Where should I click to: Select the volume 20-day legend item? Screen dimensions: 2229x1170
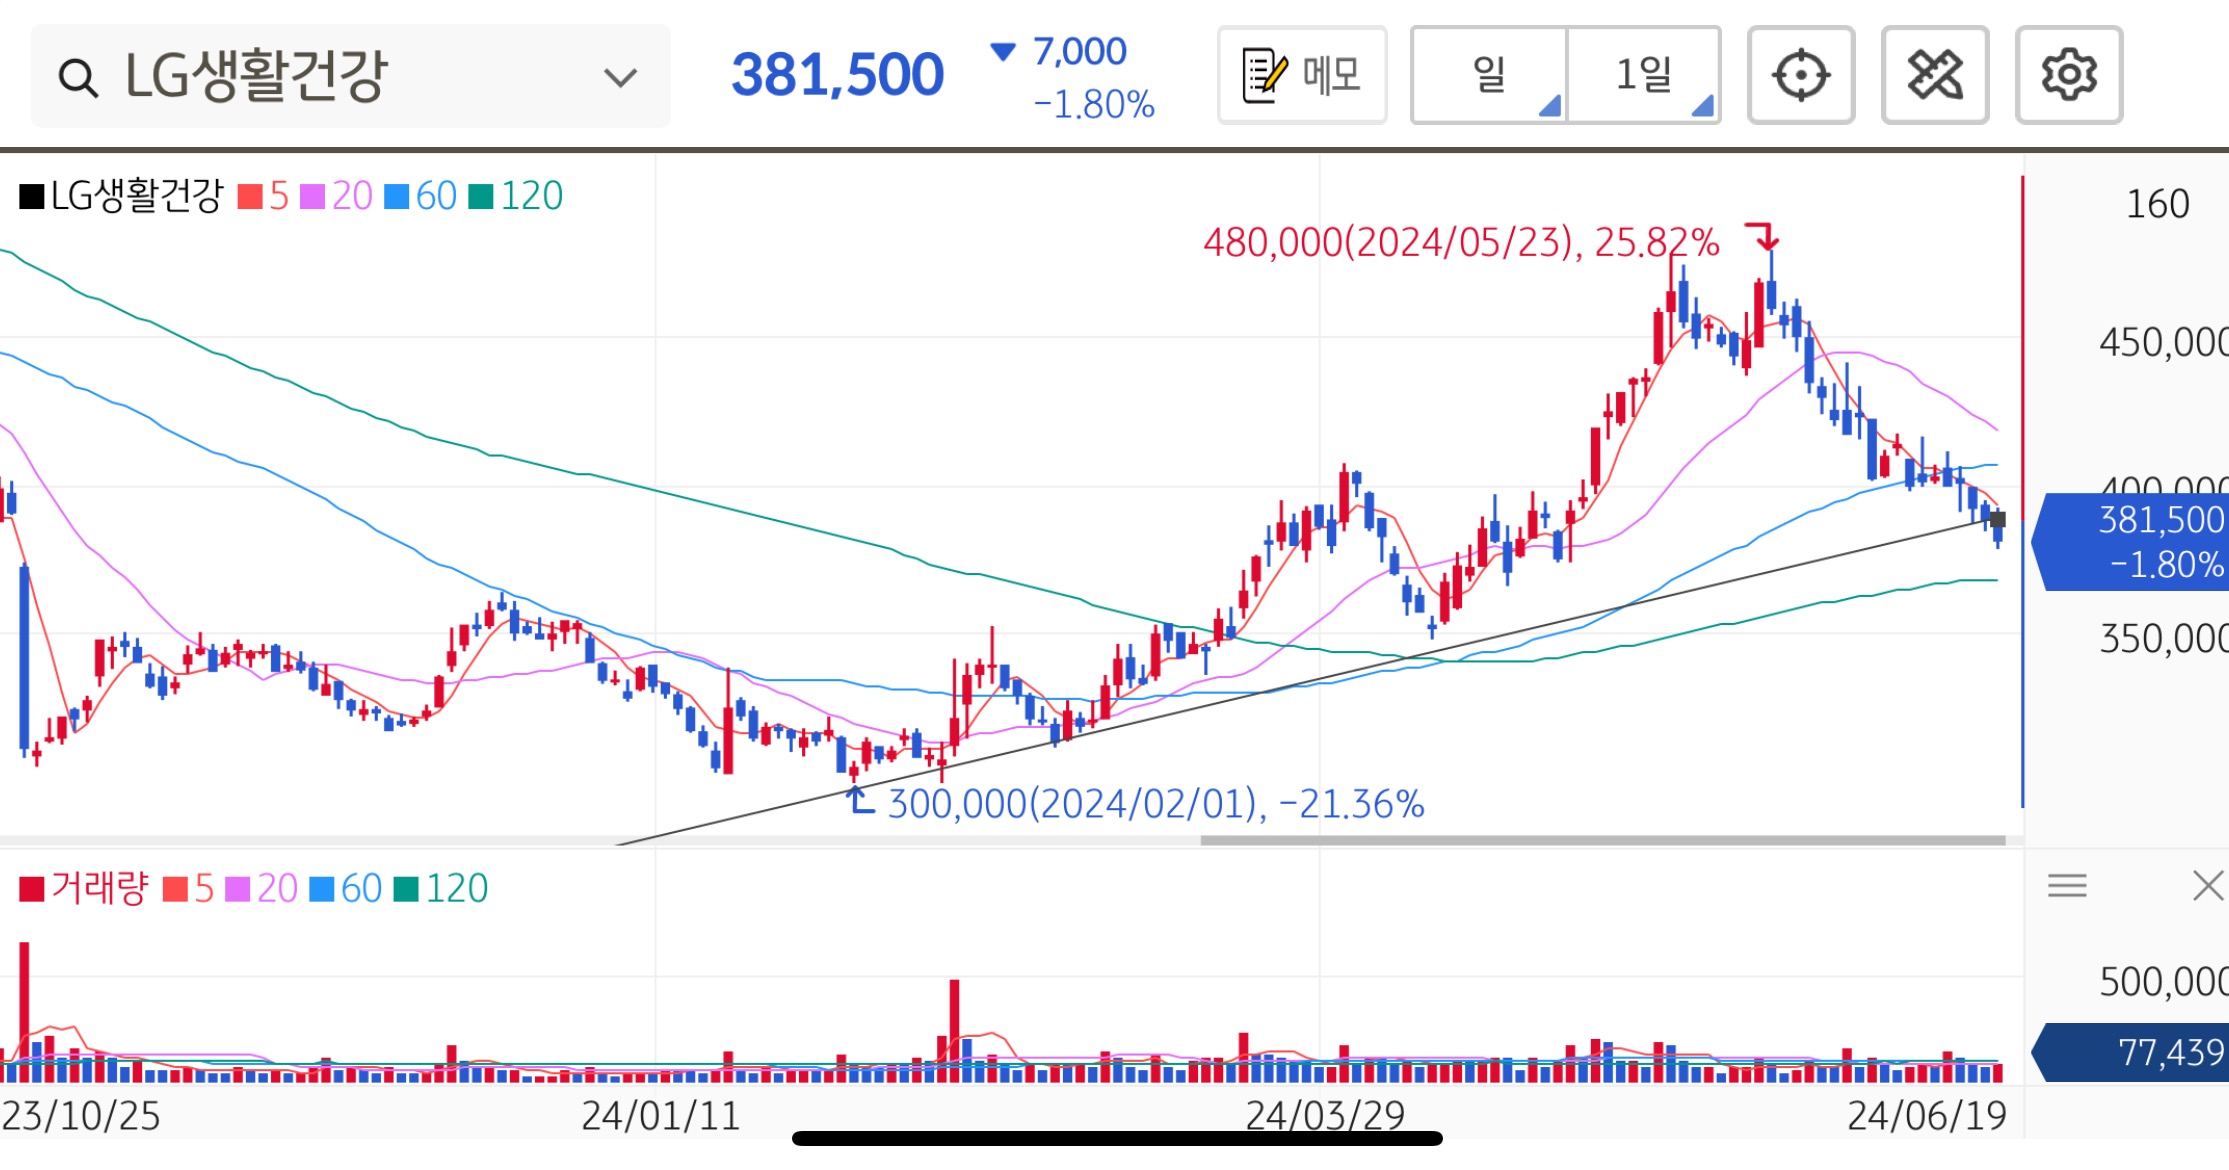coord(262,889)
